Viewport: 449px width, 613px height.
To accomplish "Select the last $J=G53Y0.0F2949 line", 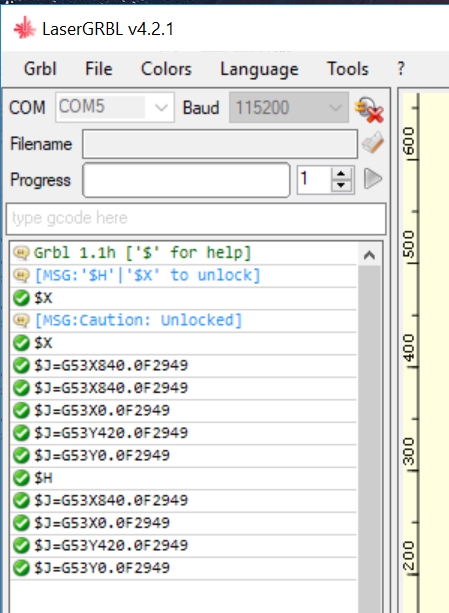I will (x=184, y=568).
